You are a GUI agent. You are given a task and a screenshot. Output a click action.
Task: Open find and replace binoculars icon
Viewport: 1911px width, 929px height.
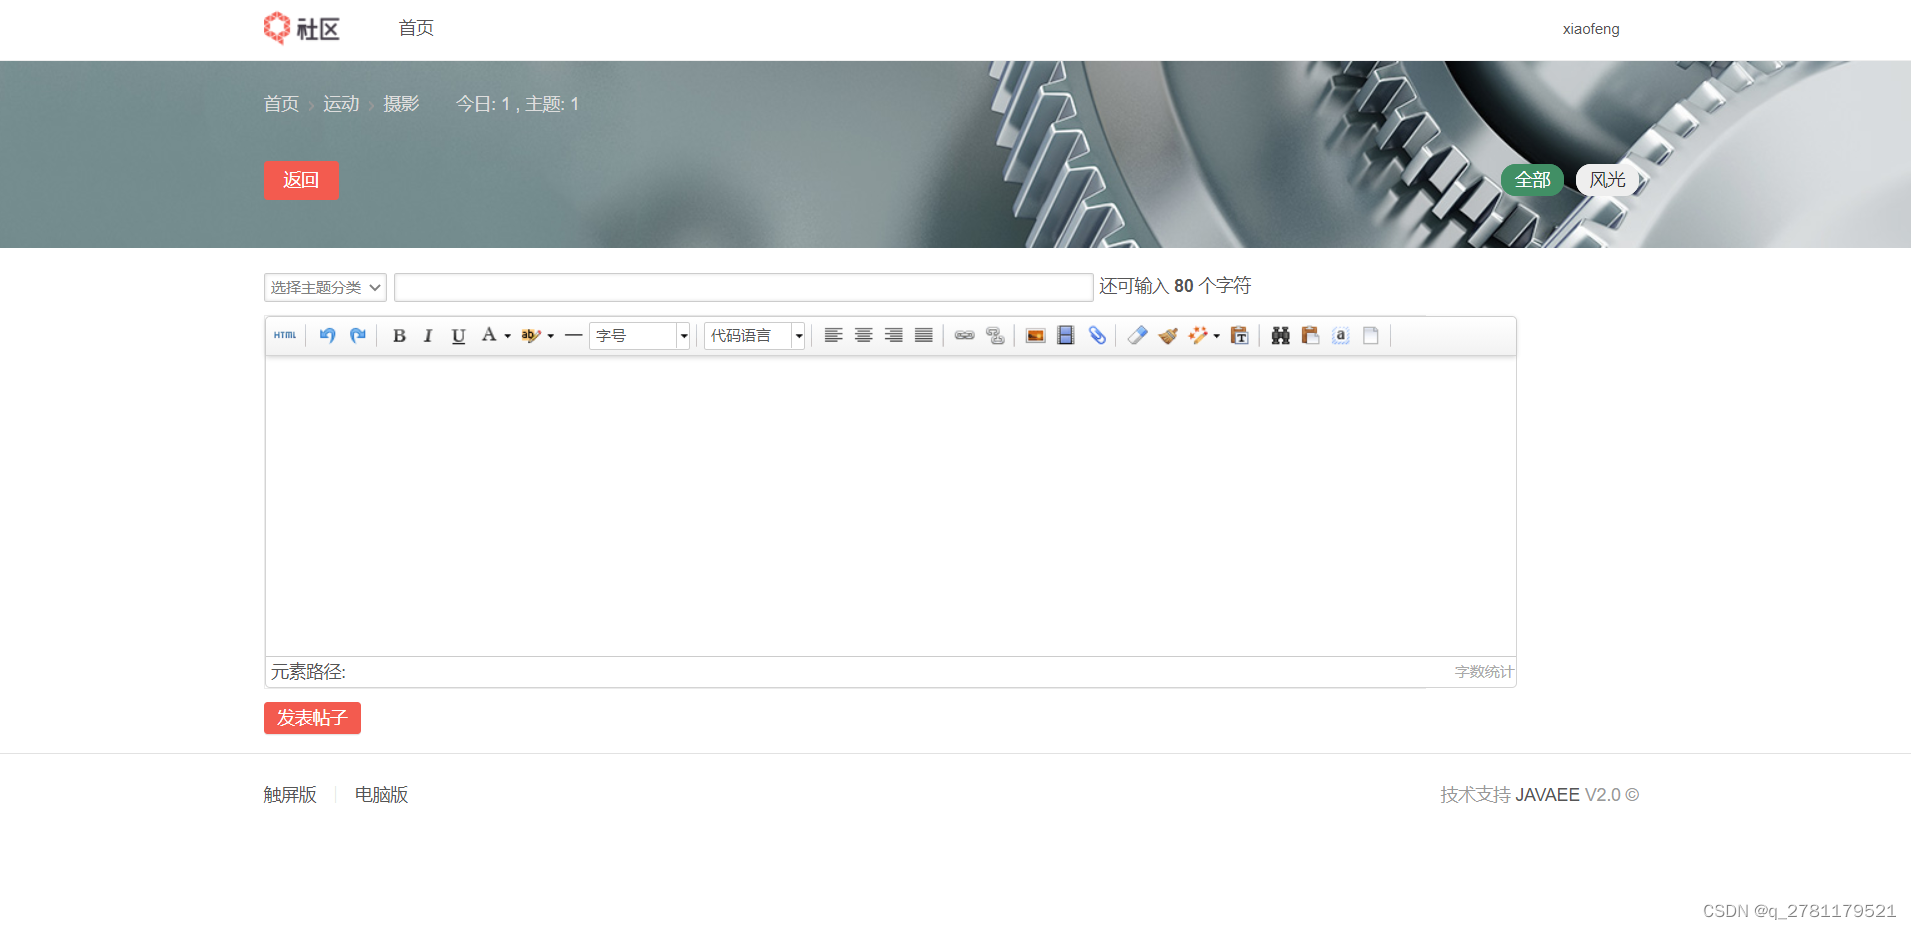tap(1281, 336)
